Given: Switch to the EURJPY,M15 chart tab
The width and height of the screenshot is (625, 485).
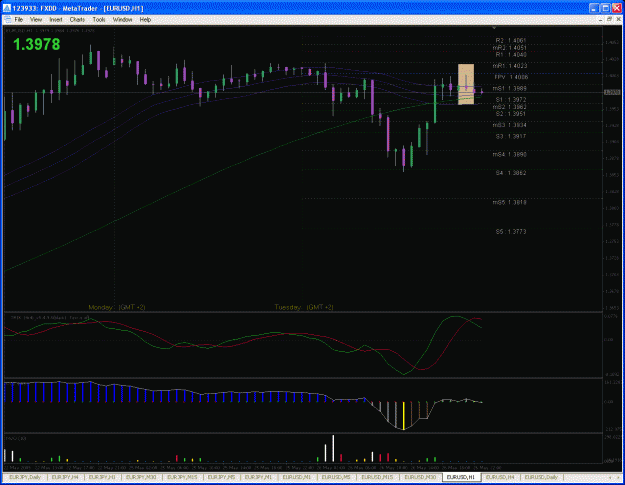Looking at the screenshot, I should click(182, 477).
